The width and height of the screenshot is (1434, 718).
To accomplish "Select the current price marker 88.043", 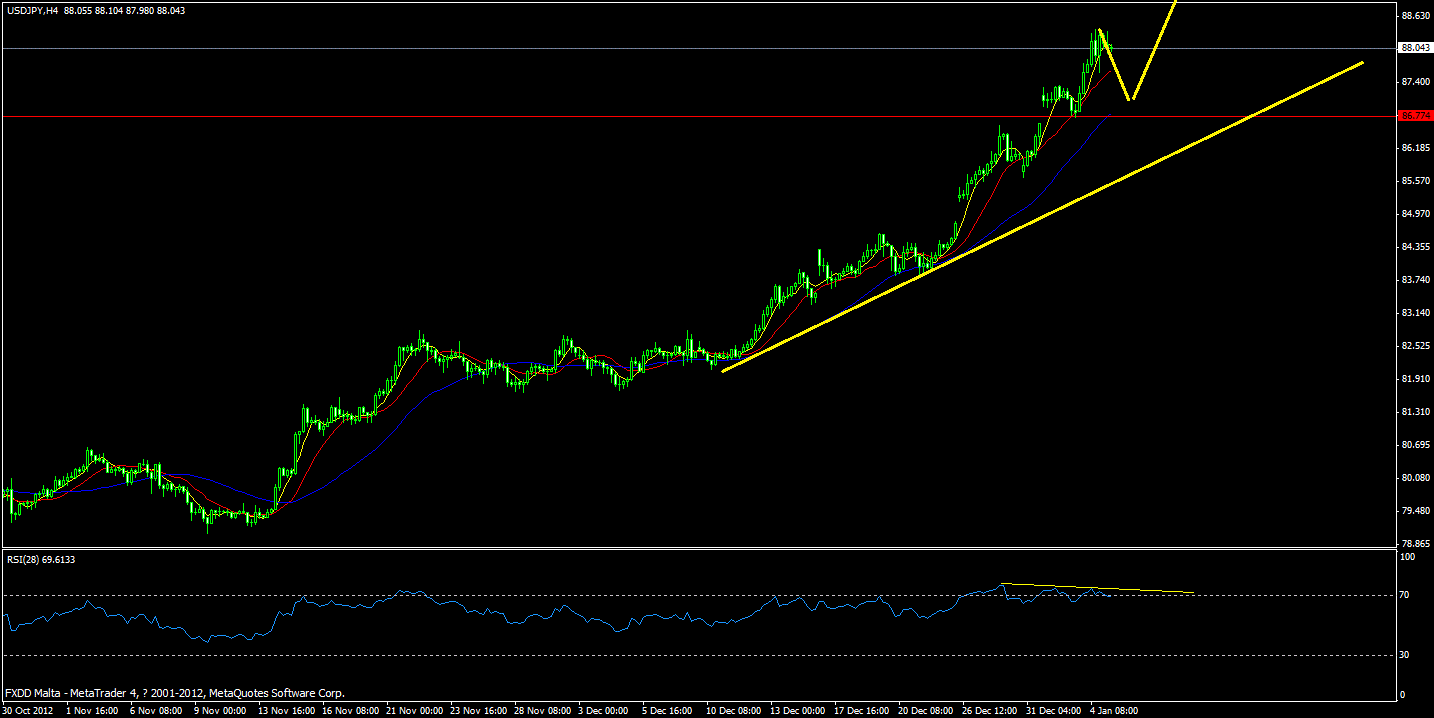I will (1414, 47).
